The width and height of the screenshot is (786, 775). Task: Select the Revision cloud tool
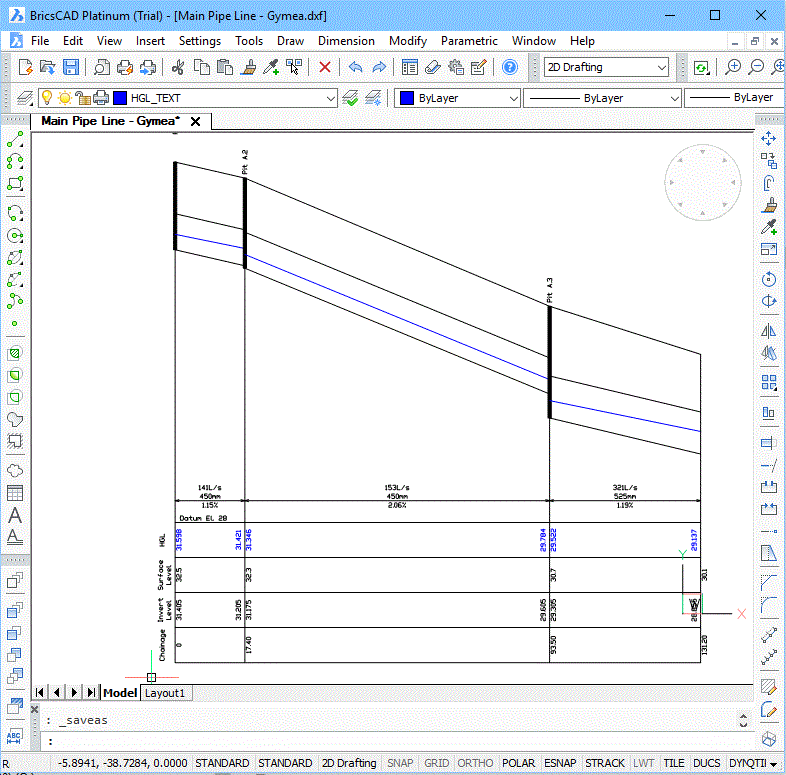click(15, 471)
